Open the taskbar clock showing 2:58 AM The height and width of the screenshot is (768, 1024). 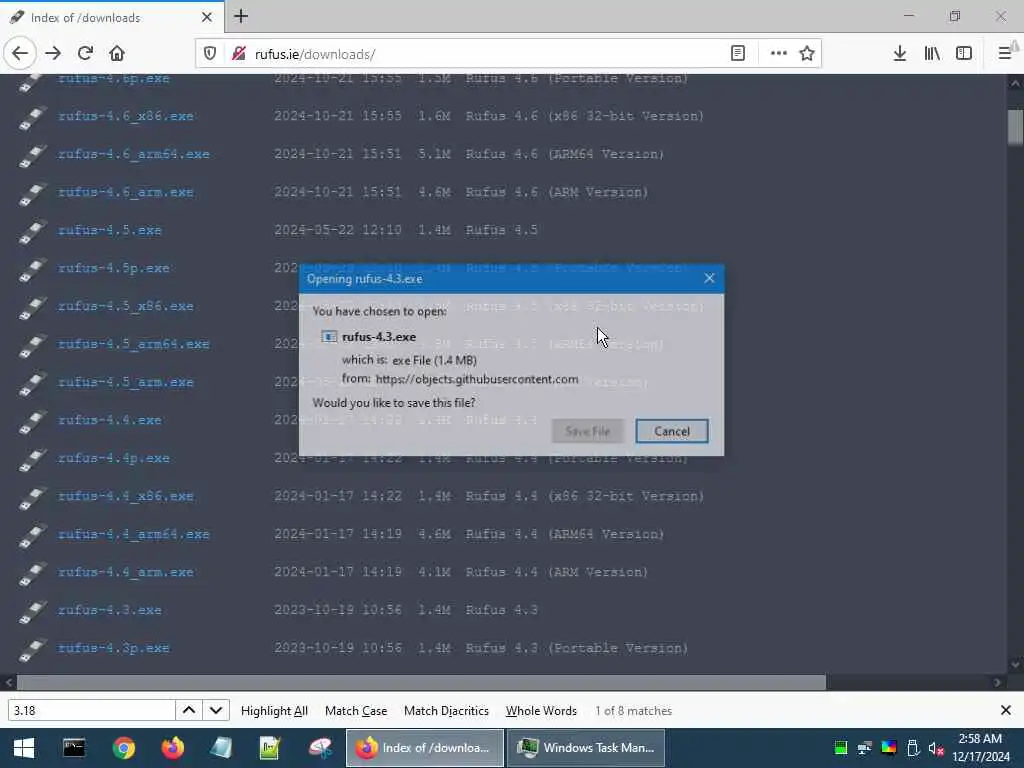click(x=980, y=748)
